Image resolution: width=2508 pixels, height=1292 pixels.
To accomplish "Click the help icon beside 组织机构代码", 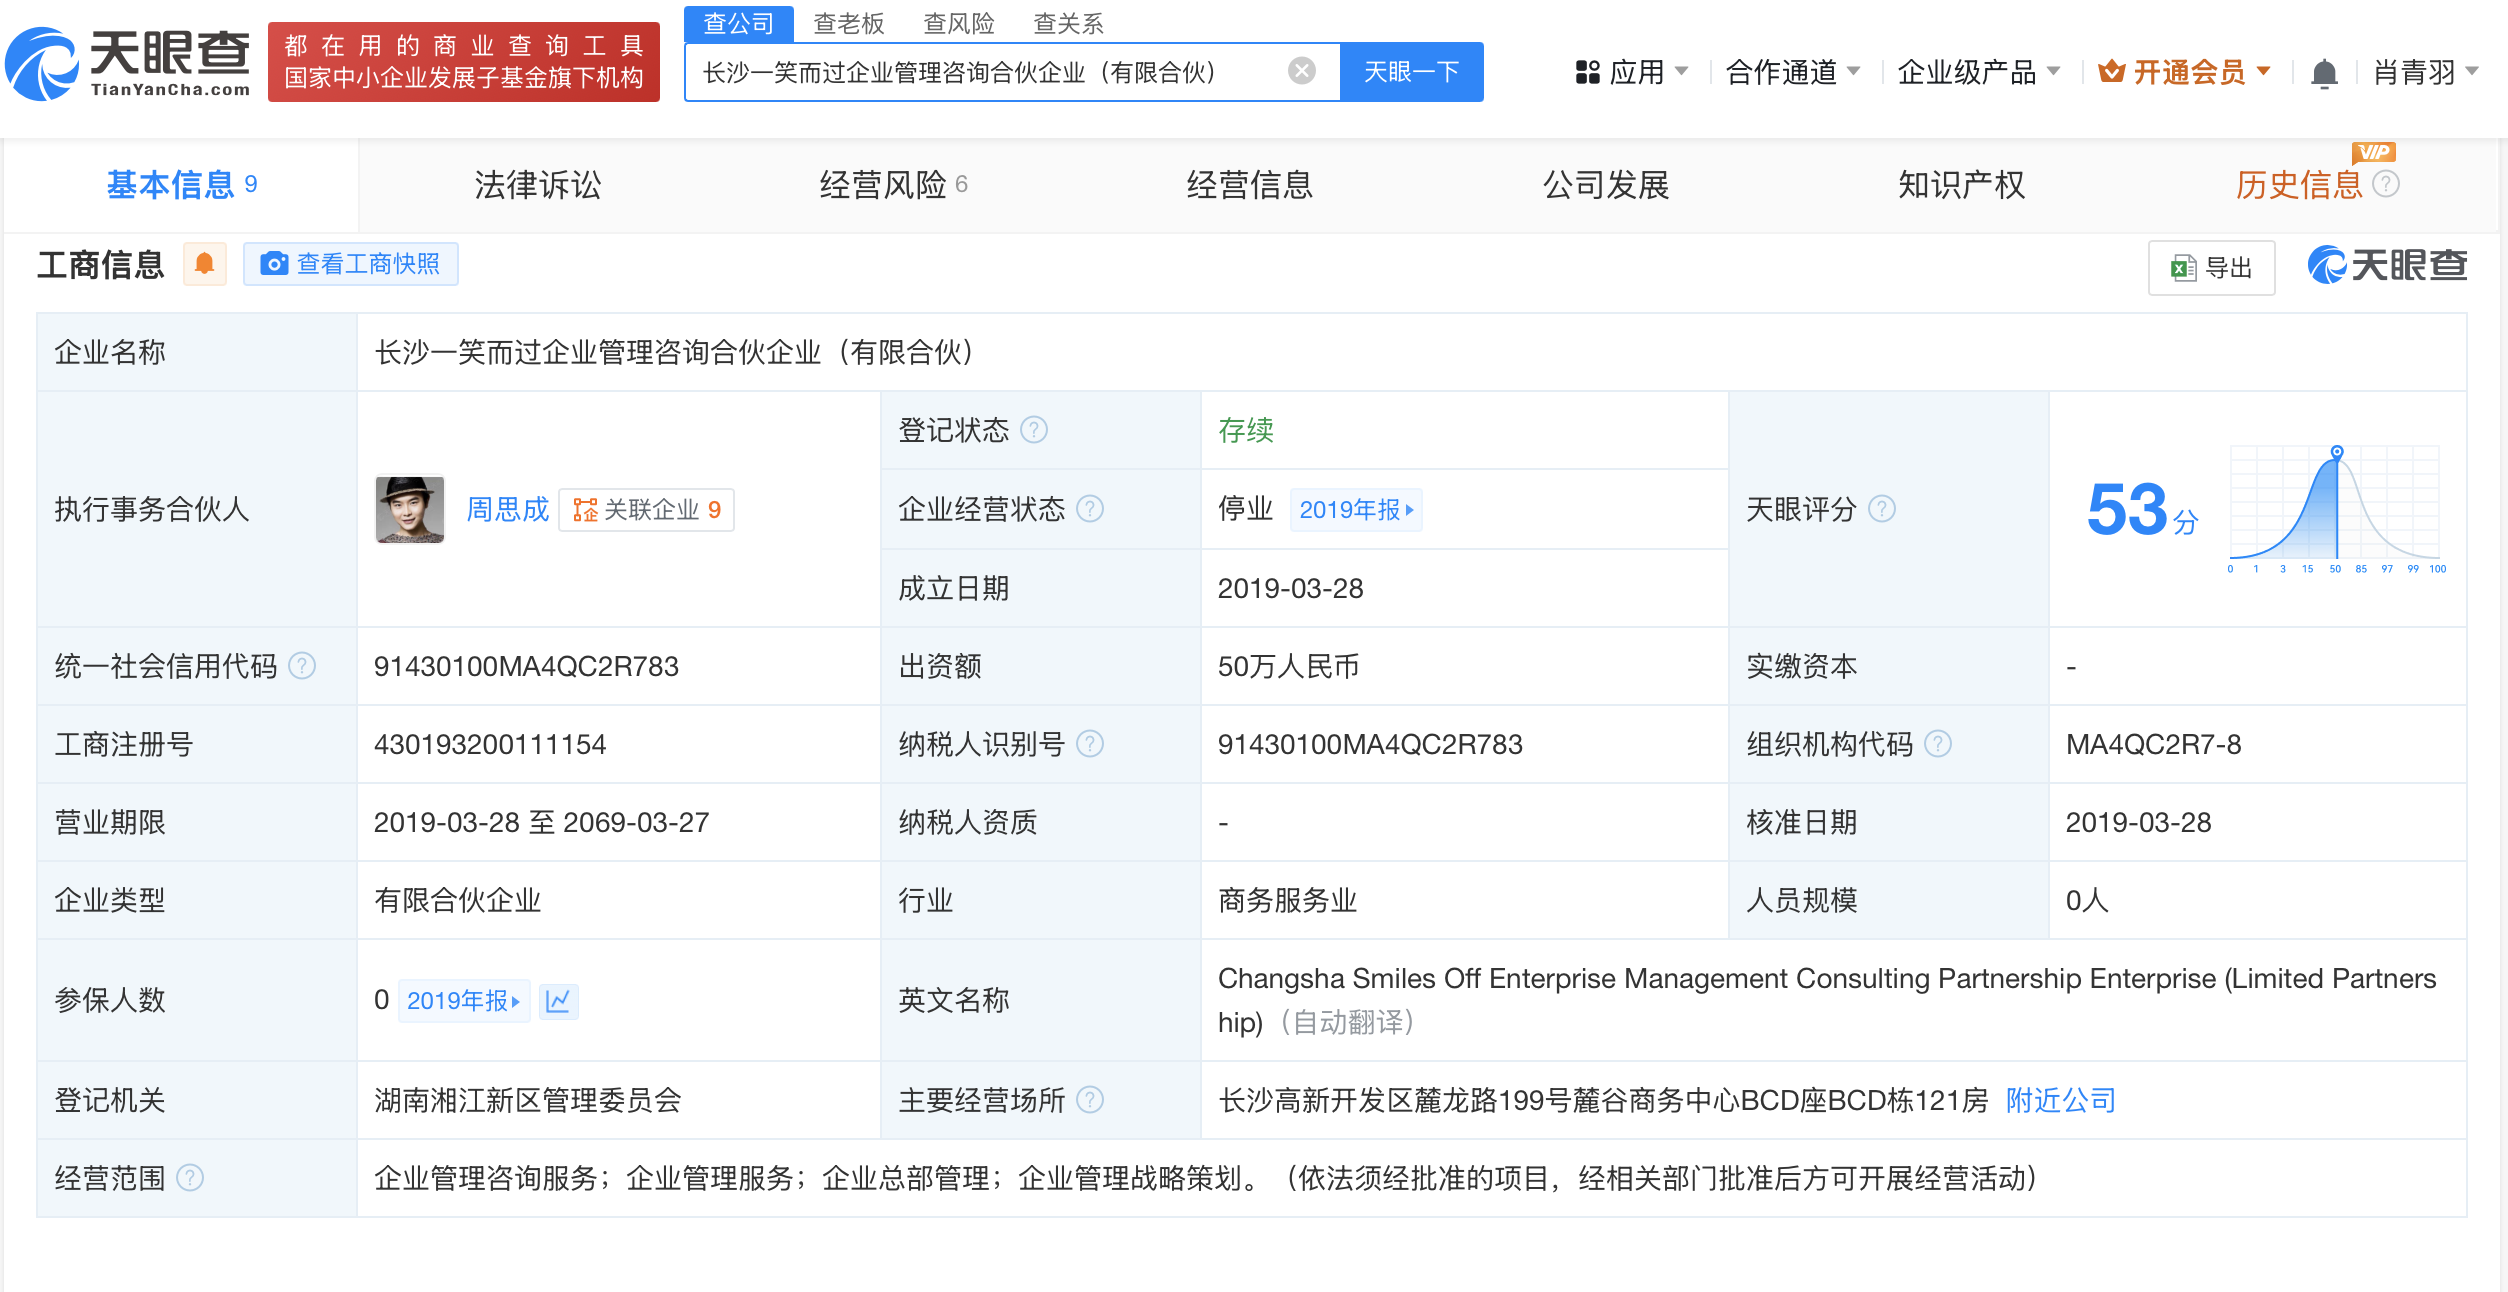I will click(x=1938, y=744).
